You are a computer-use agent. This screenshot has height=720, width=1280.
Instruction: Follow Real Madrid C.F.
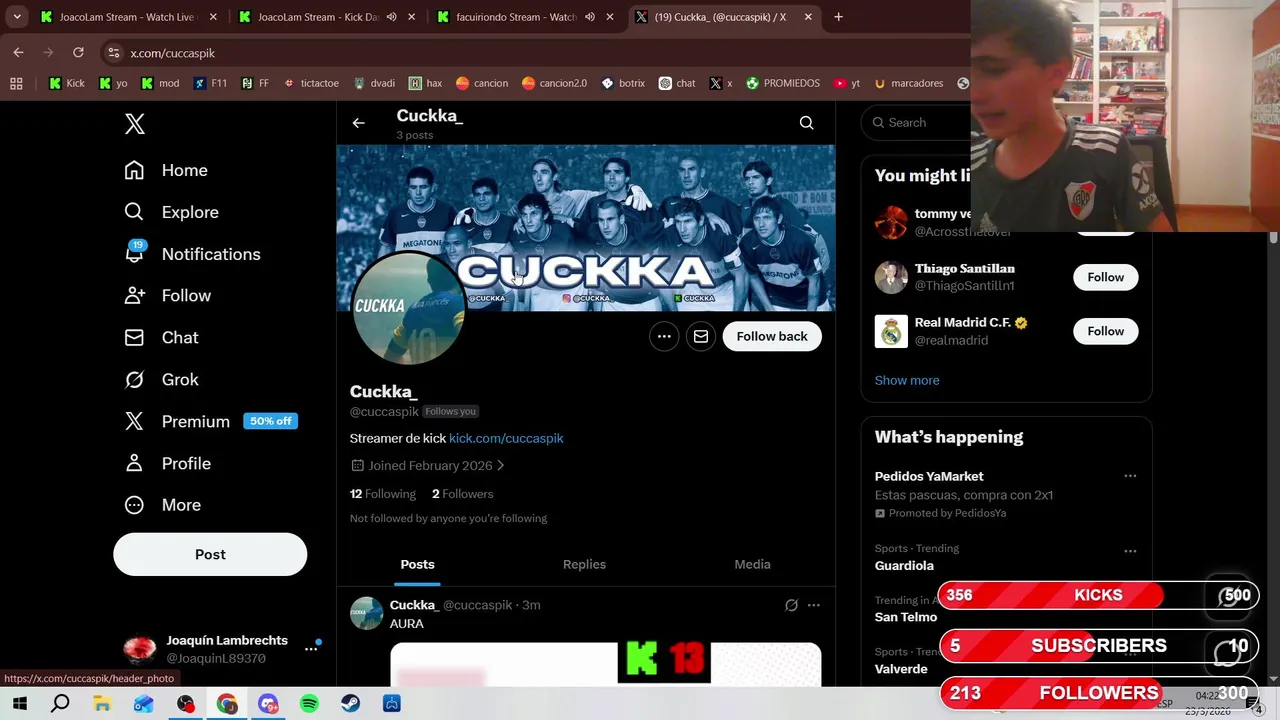[1105, 331]
